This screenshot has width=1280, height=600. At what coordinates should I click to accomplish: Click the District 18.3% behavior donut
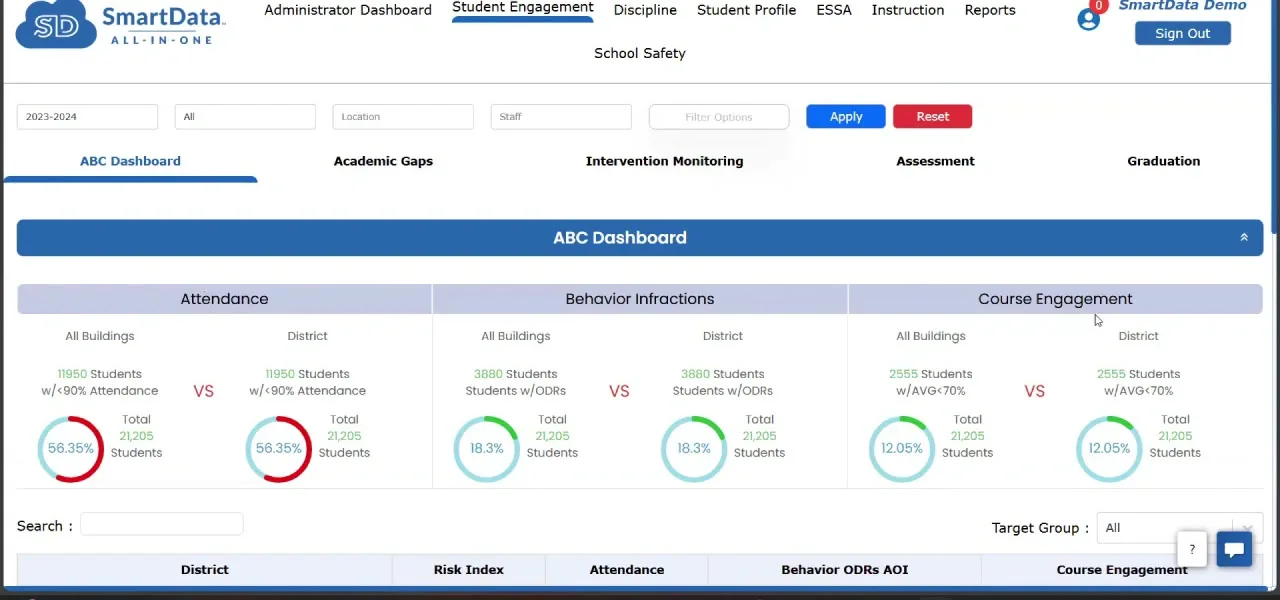point(695,449)
